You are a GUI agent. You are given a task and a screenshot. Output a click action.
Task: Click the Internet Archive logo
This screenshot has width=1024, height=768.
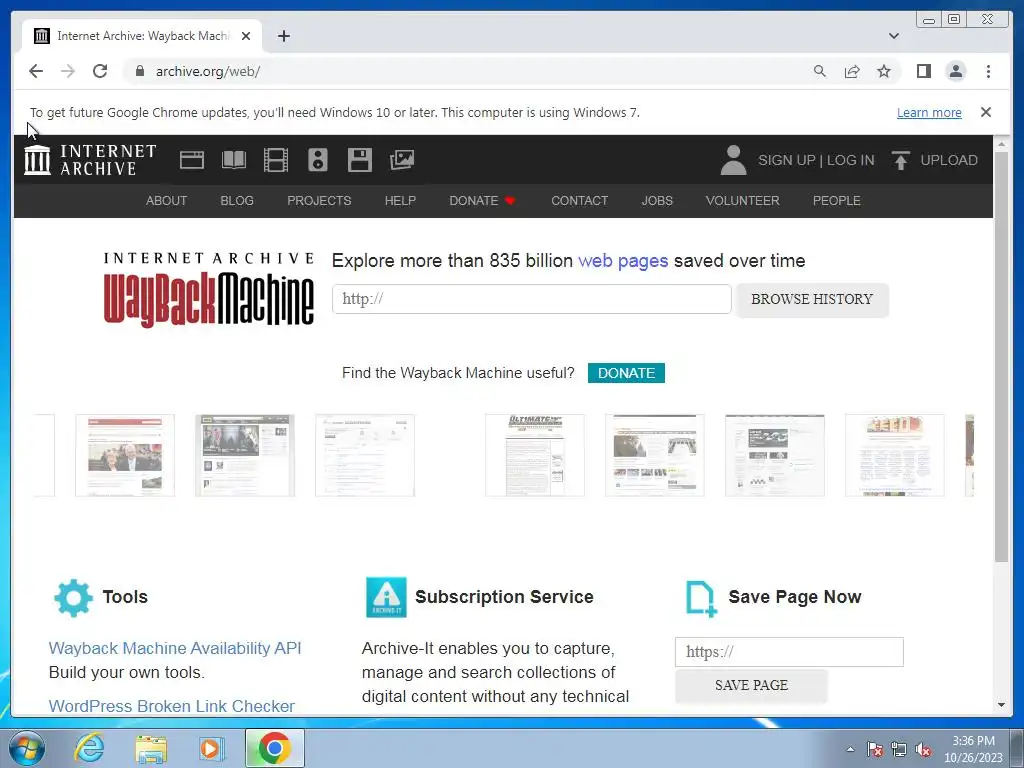[89, 160]
